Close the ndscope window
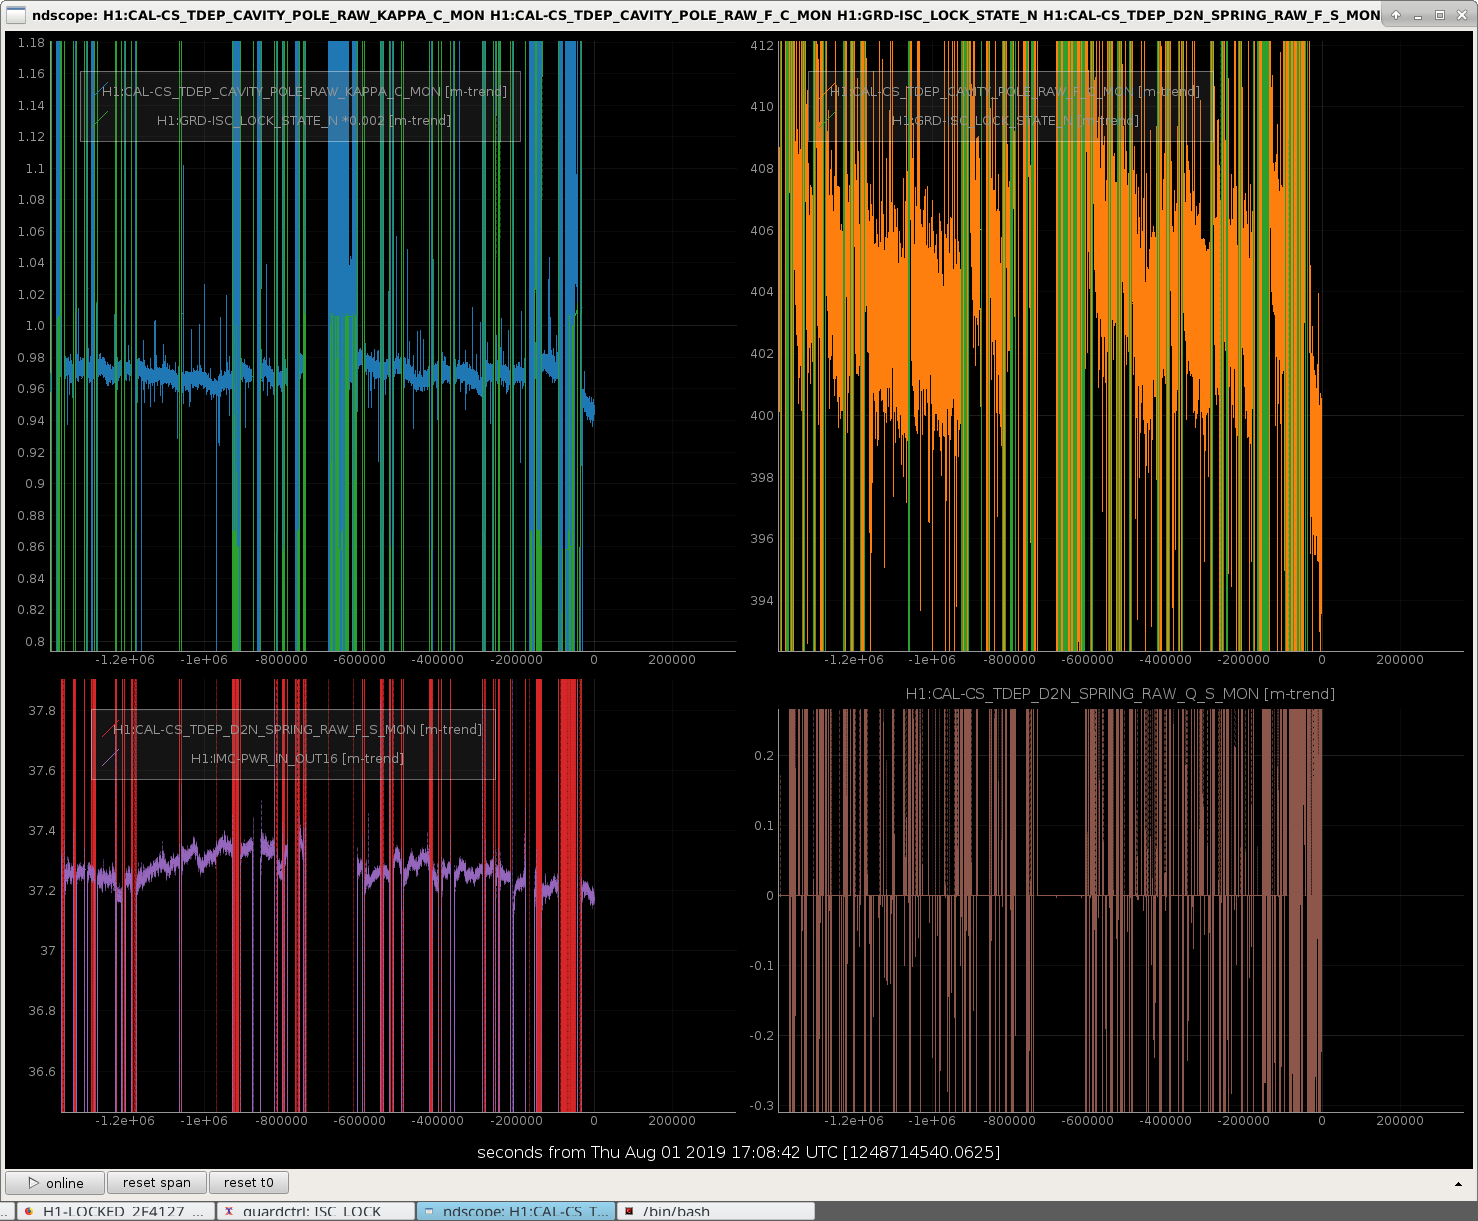This screenshot has height=1221, width=1478. pos(1462,15)
